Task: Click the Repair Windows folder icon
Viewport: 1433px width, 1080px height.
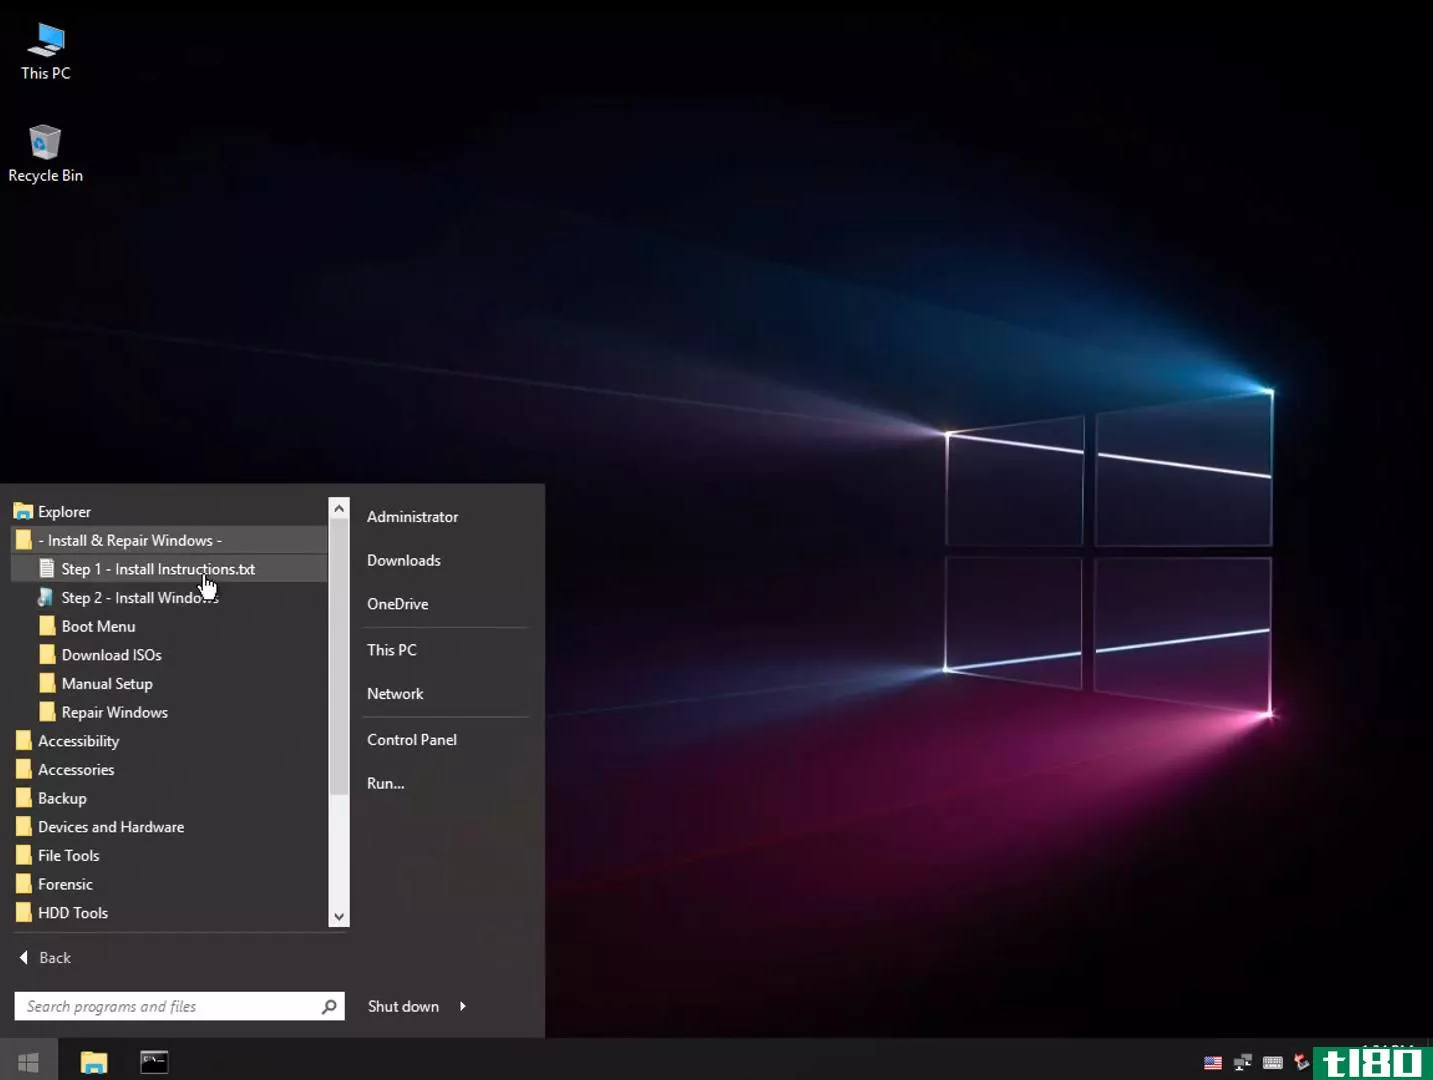Action: [x=47, y=712]
